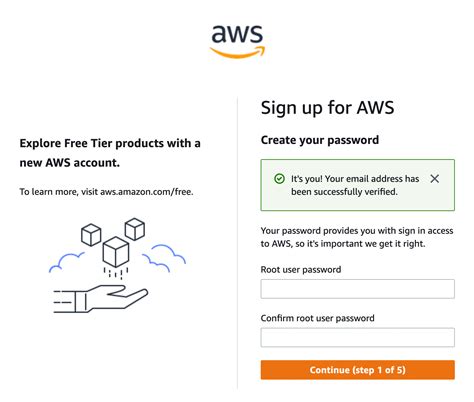Click the password importance description text
The image size is (474, 402).
[357, 237]
